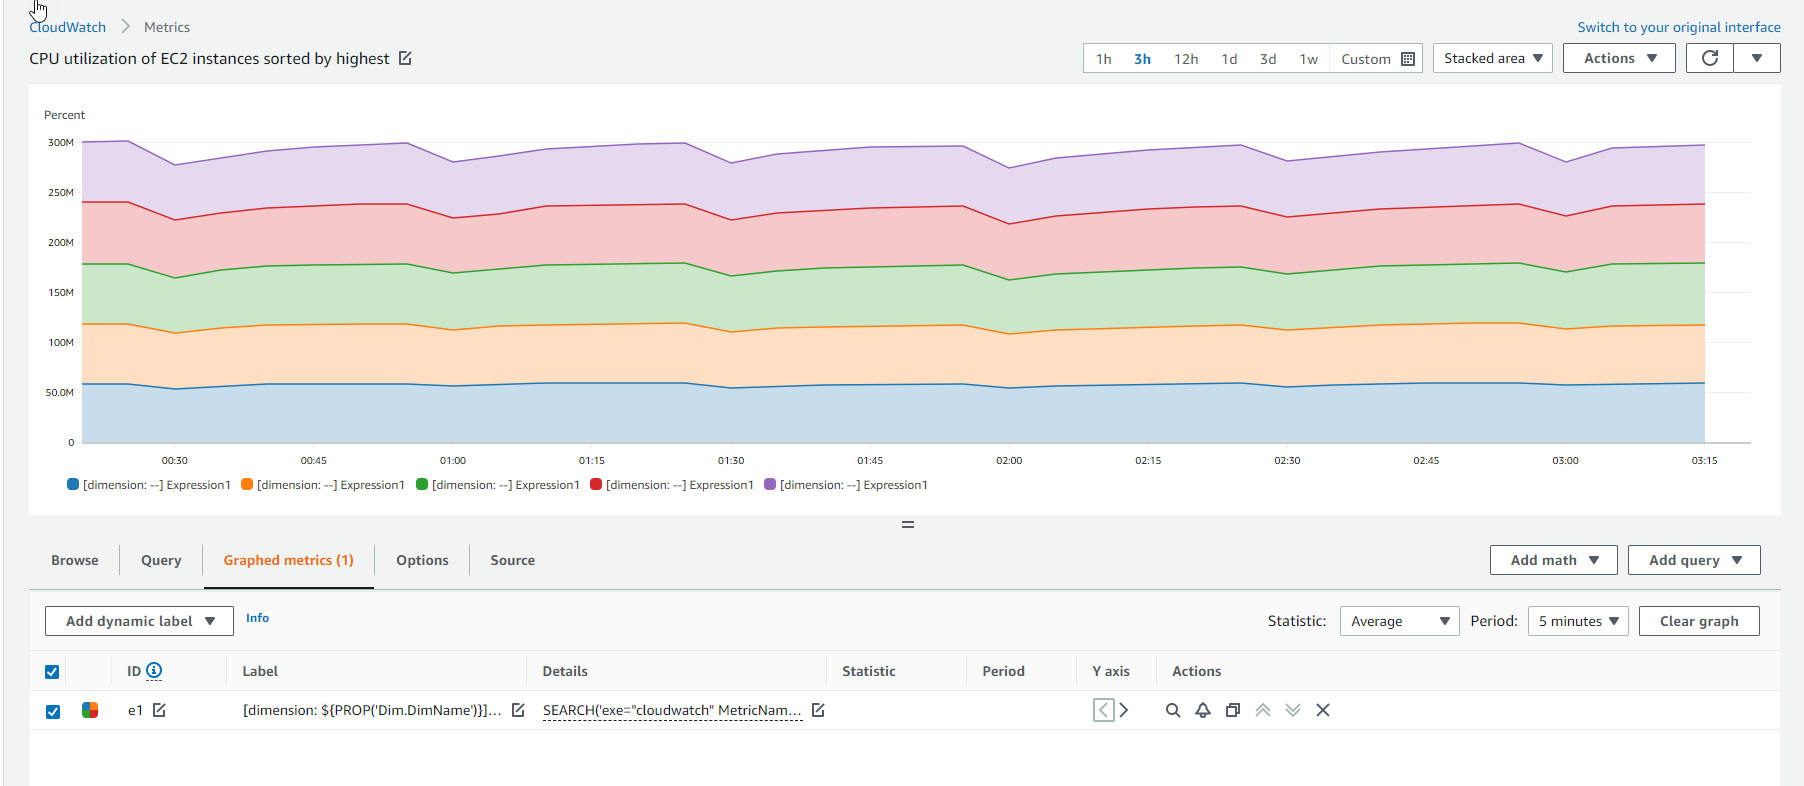The width and height of the screenshot is (1804, 786).
Task: Open the custom time range calendar icon
Action: pyautogui.click(x=1408, y=59)
